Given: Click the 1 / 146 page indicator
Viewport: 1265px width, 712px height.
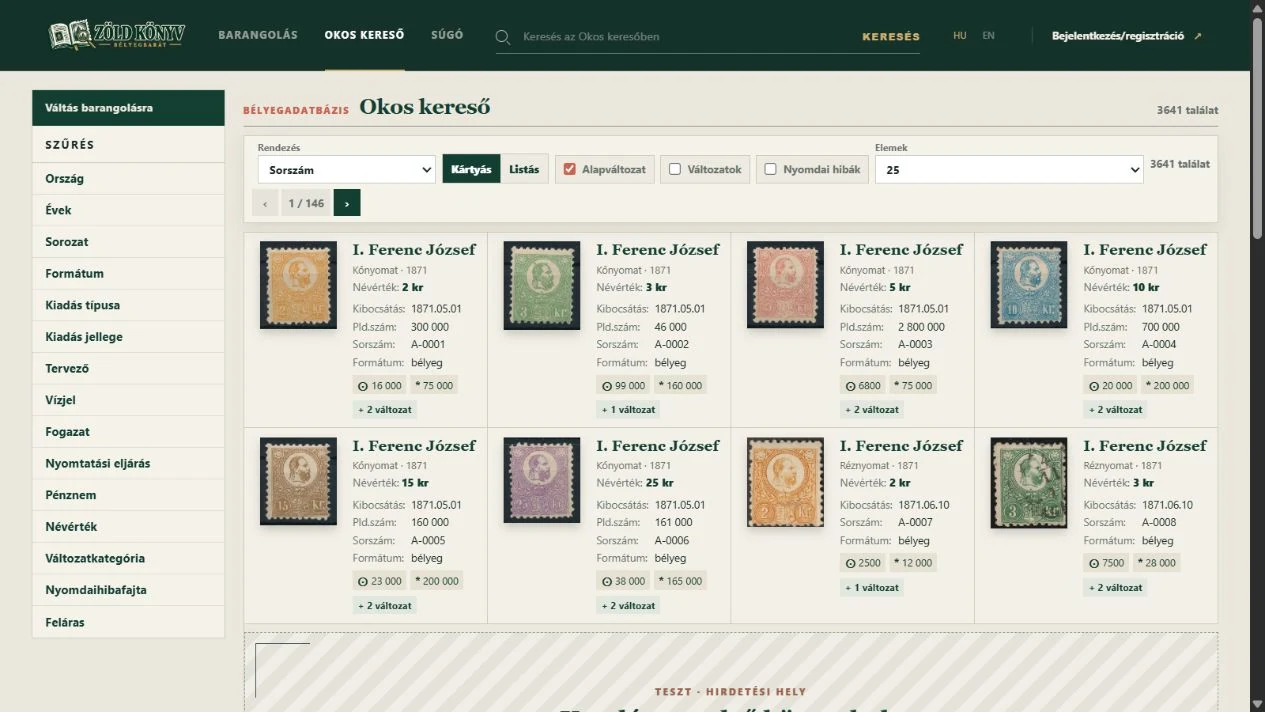Looking at the screenshot, I should click(306, 203).
